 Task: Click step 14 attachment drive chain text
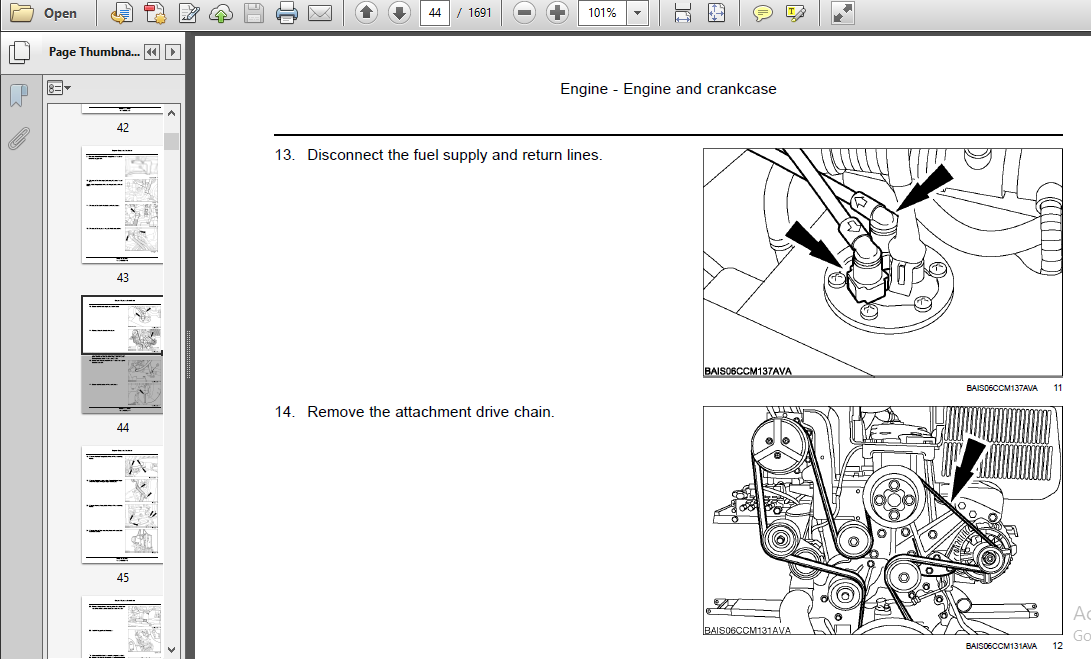[x=431, y=411]
